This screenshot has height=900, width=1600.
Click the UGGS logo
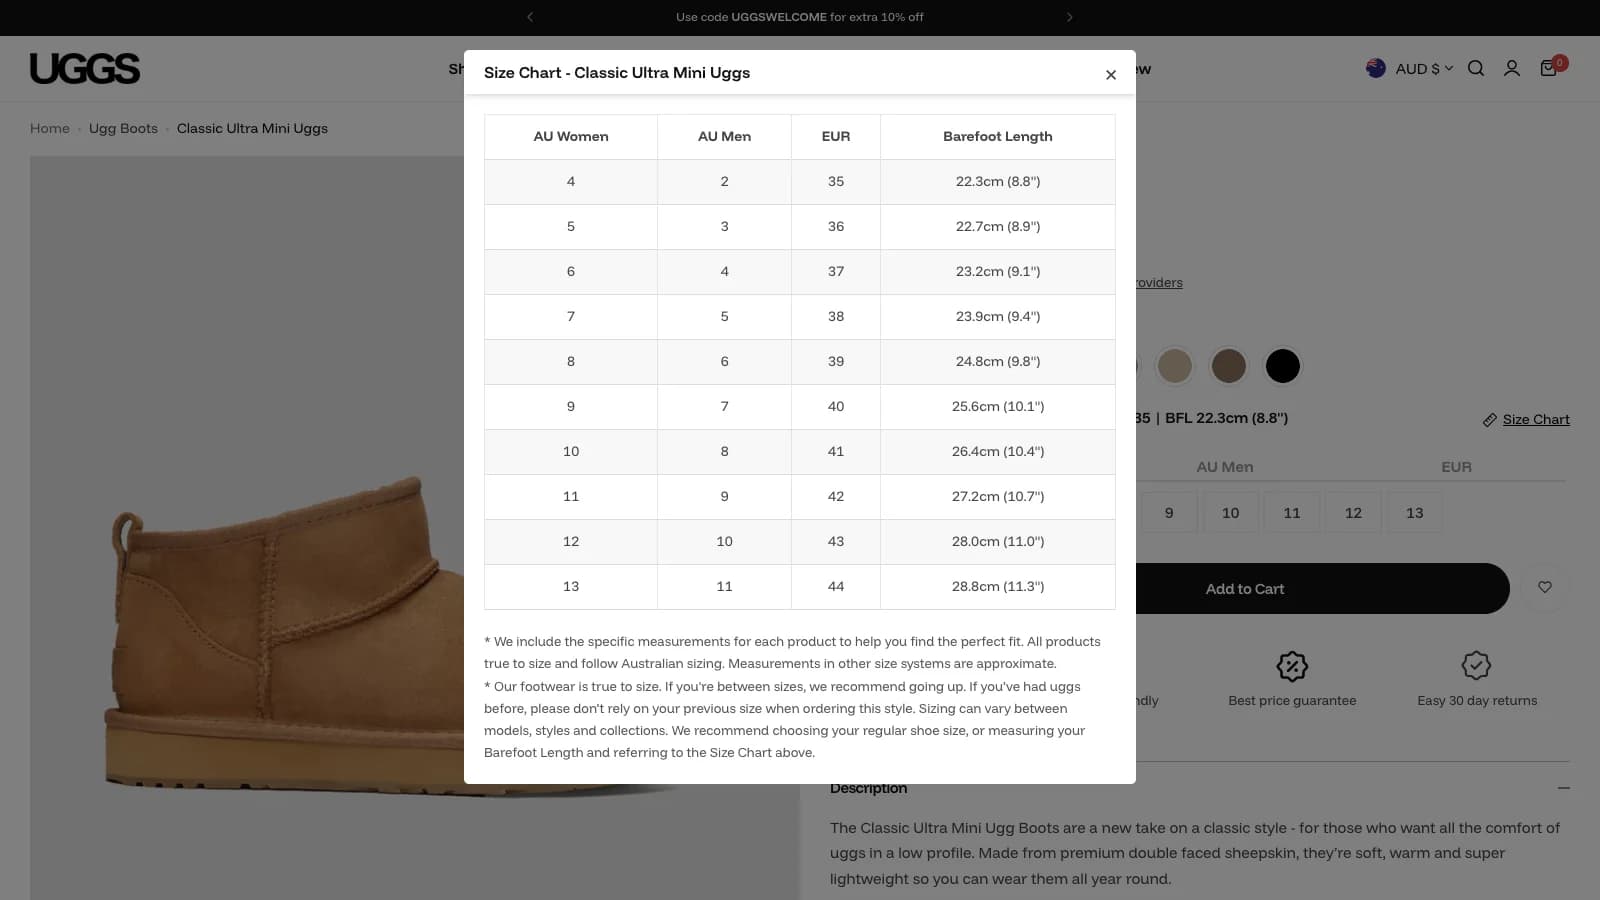pos(85,68)
